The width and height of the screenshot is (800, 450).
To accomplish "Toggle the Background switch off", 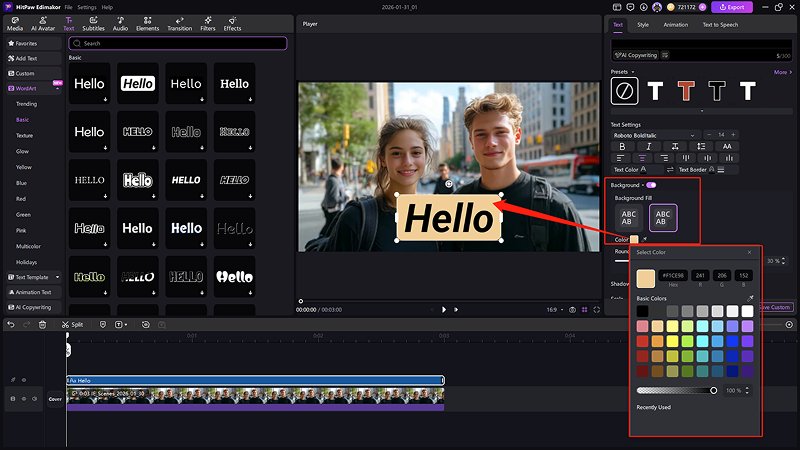I will tap(651, 185).
